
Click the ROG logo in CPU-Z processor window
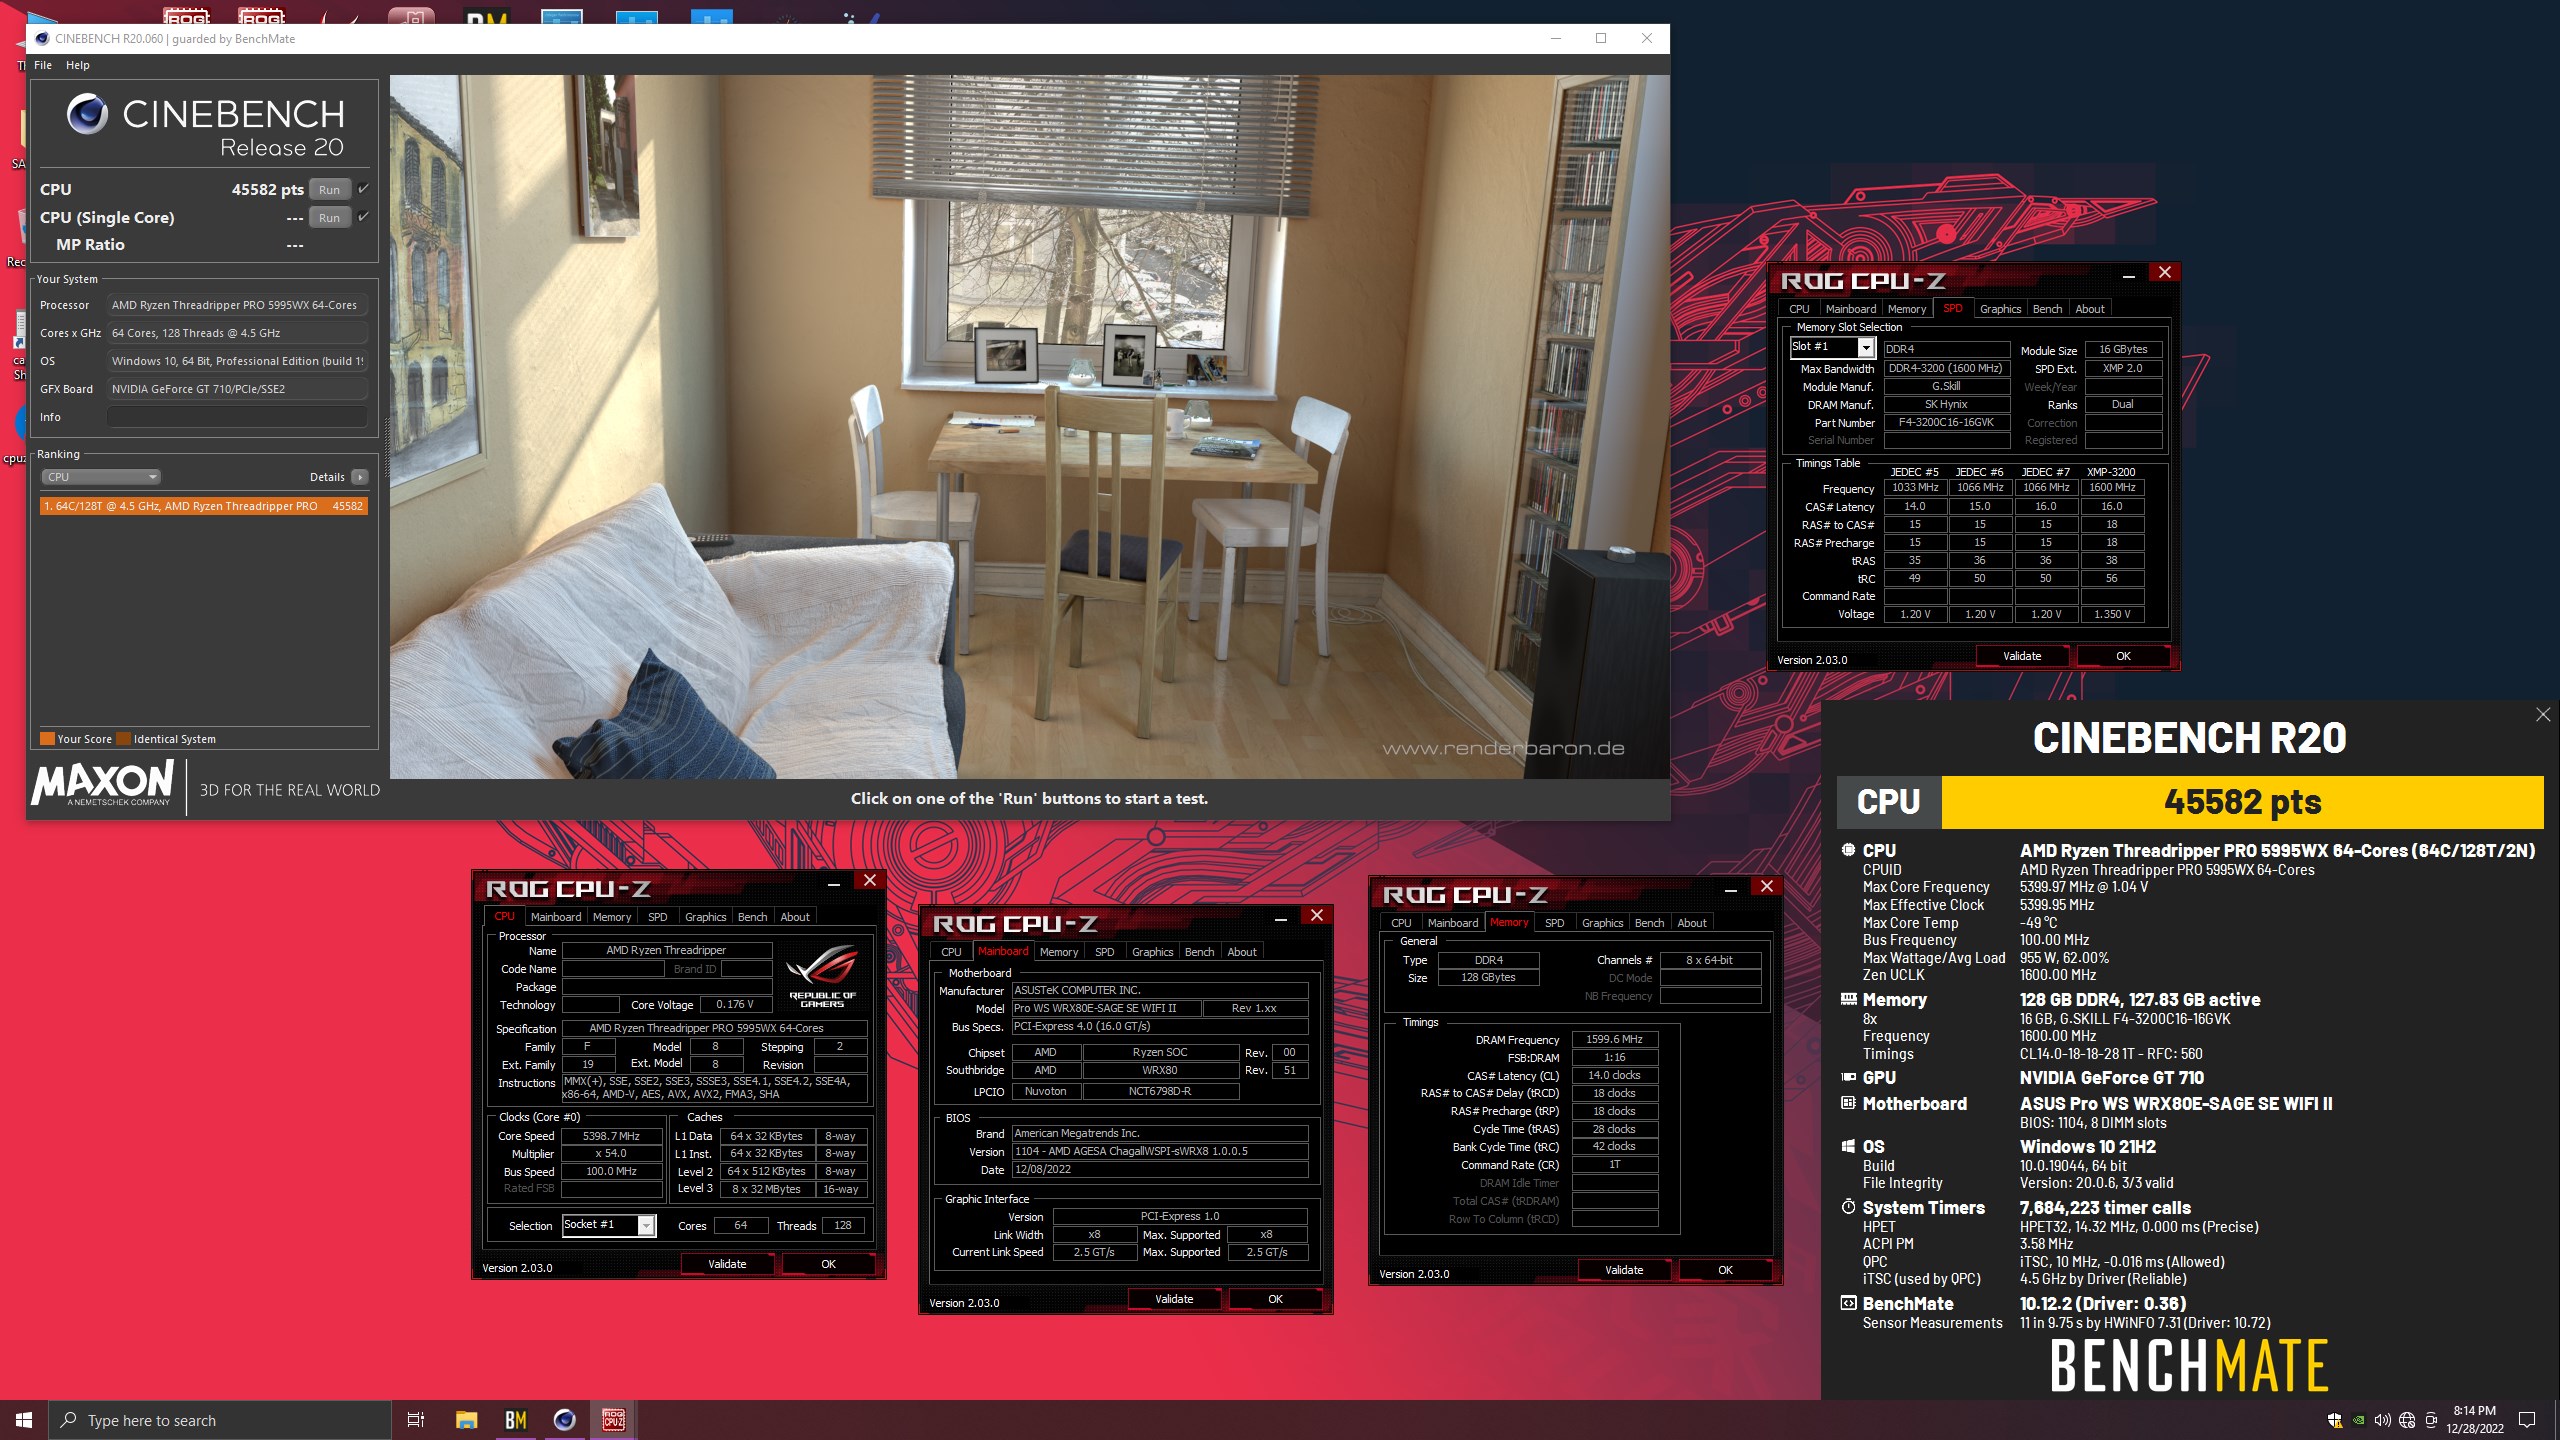(x=822, y=974)
